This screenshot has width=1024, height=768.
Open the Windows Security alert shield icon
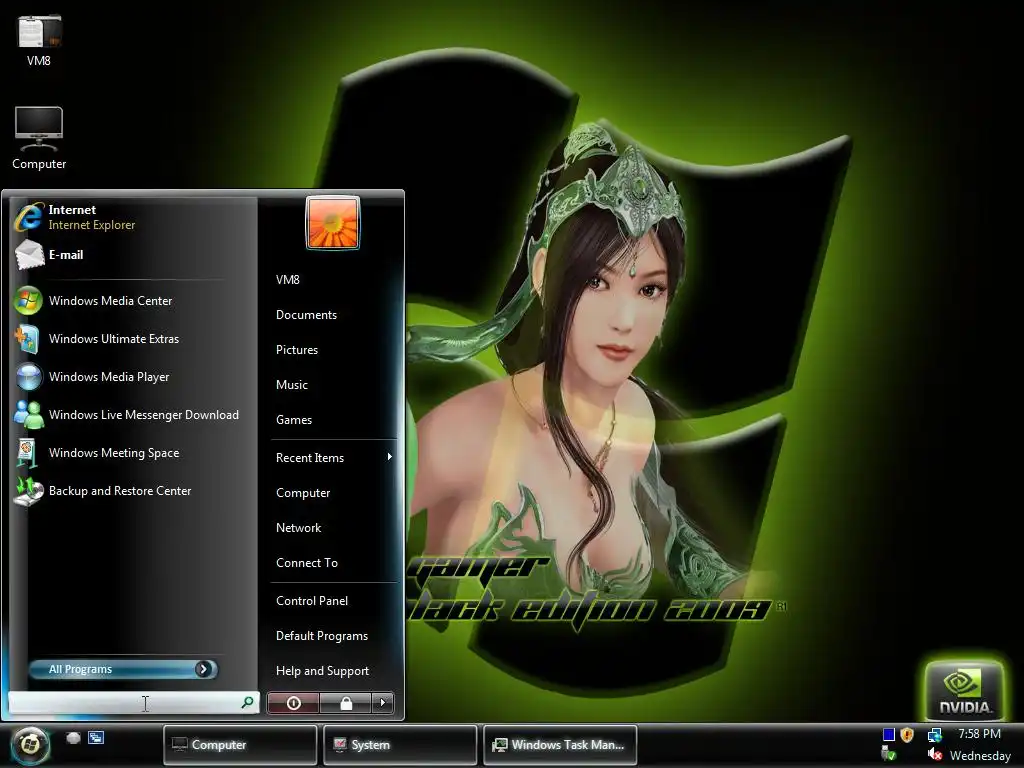[x=907, y=735]
